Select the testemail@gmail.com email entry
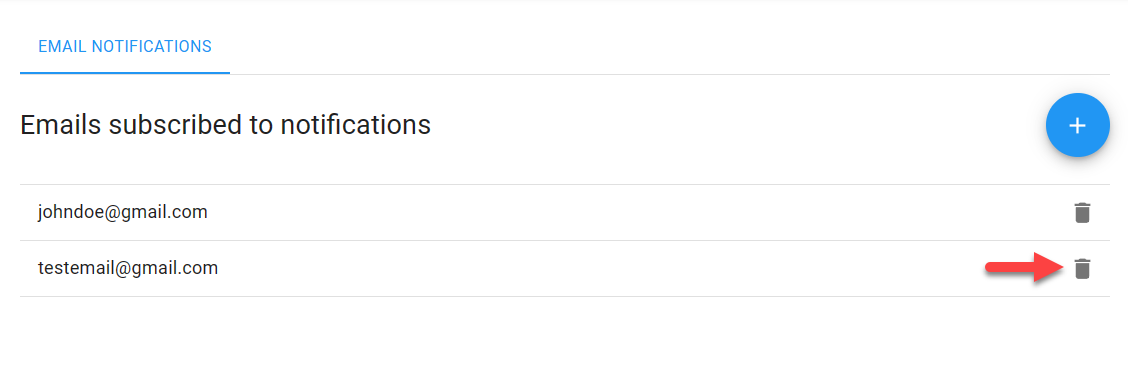The width and height of the screenshot is (1128, 388). point(128,269)
